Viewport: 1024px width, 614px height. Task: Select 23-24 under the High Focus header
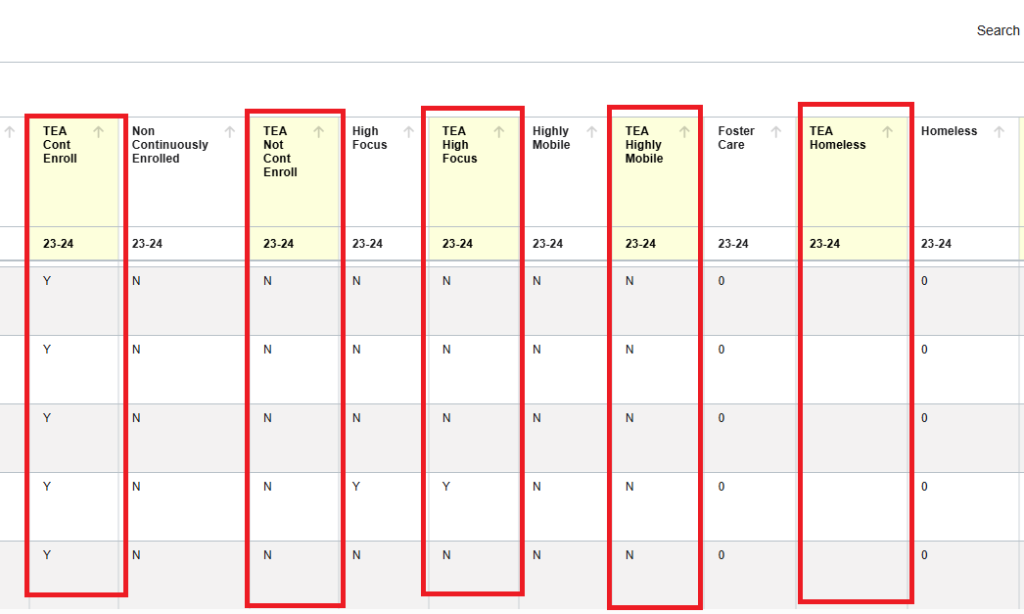(367, 244)
